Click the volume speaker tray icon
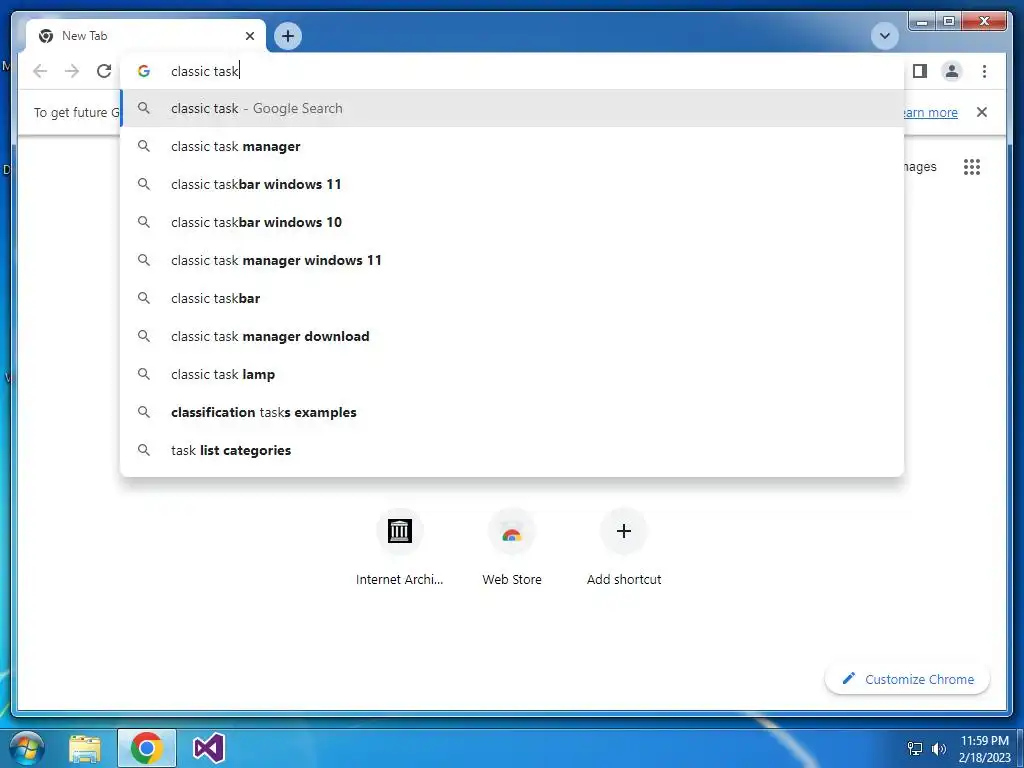The width and height of the screenshot is (1024, 768). point(938,748)
